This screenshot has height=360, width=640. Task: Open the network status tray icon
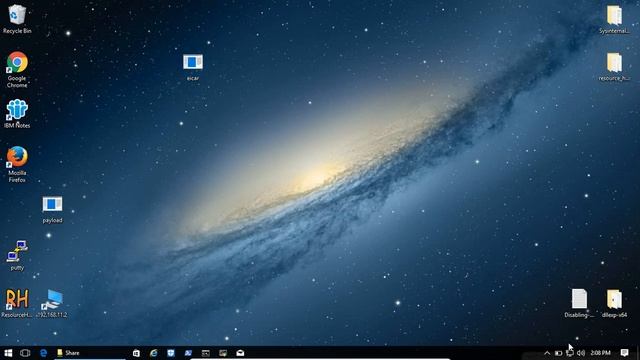(570, 353)
